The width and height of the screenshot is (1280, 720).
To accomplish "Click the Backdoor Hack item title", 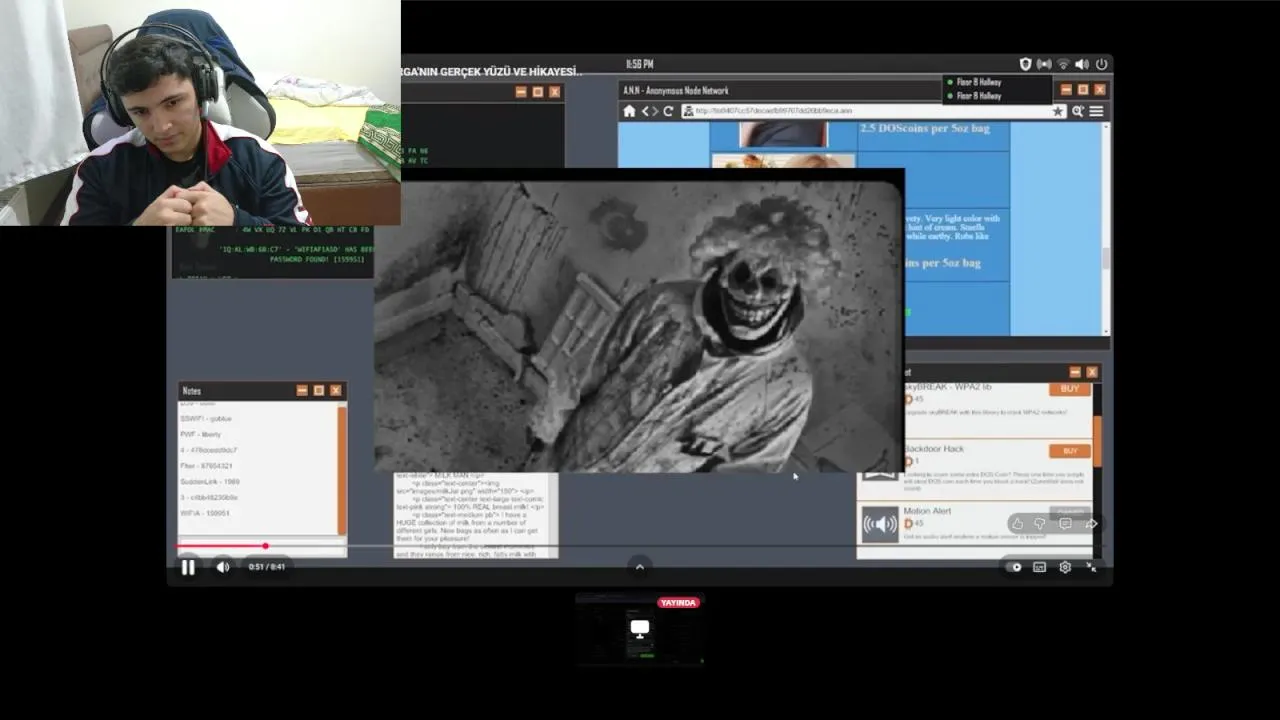I will click(933, 449).
